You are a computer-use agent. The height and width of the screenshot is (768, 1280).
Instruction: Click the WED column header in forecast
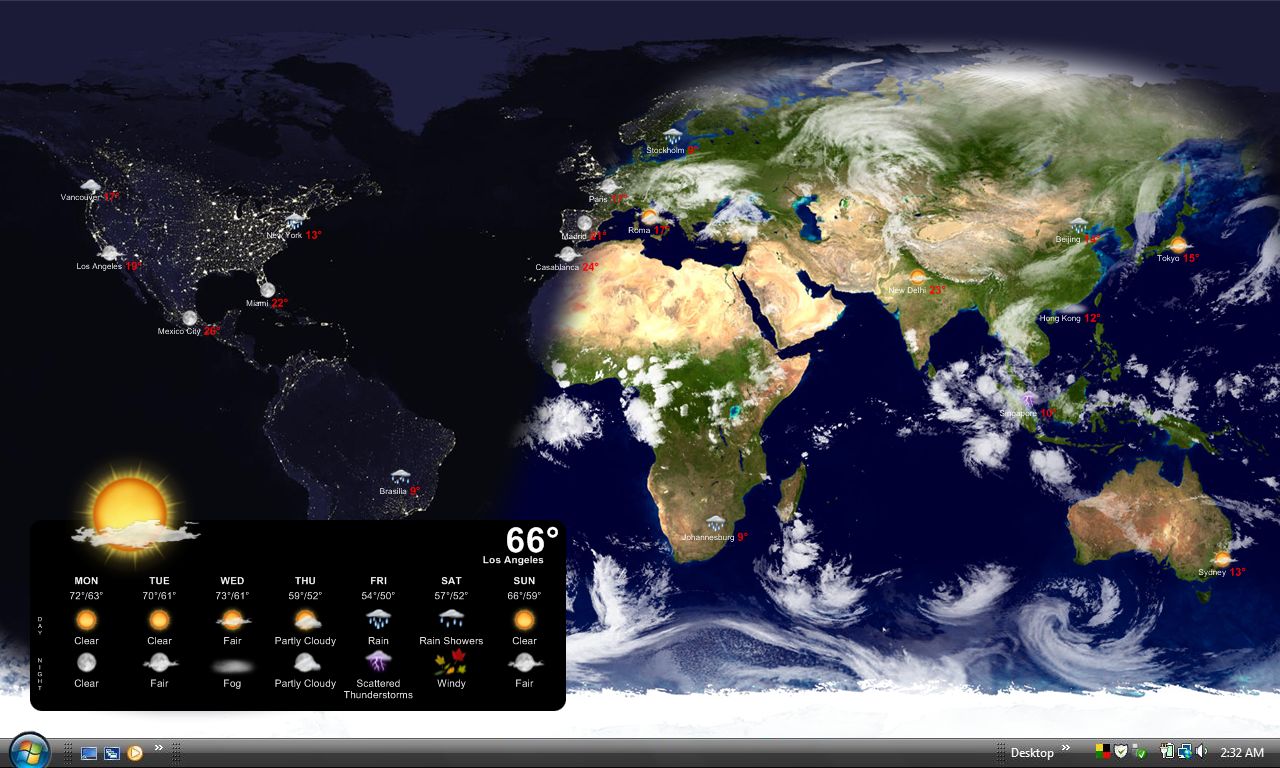tap(232, 581)
